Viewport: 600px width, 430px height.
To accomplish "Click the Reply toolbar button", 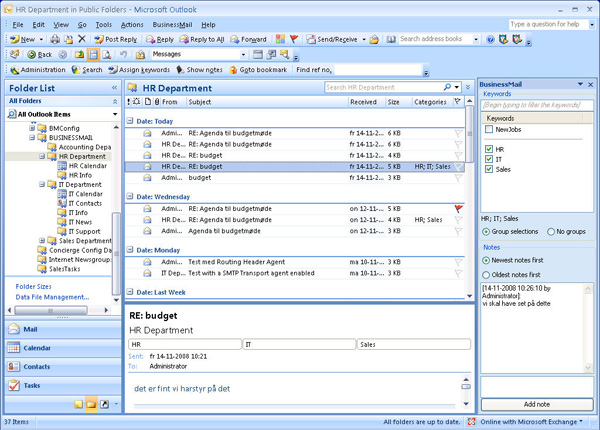I will (x=160, y=39).
